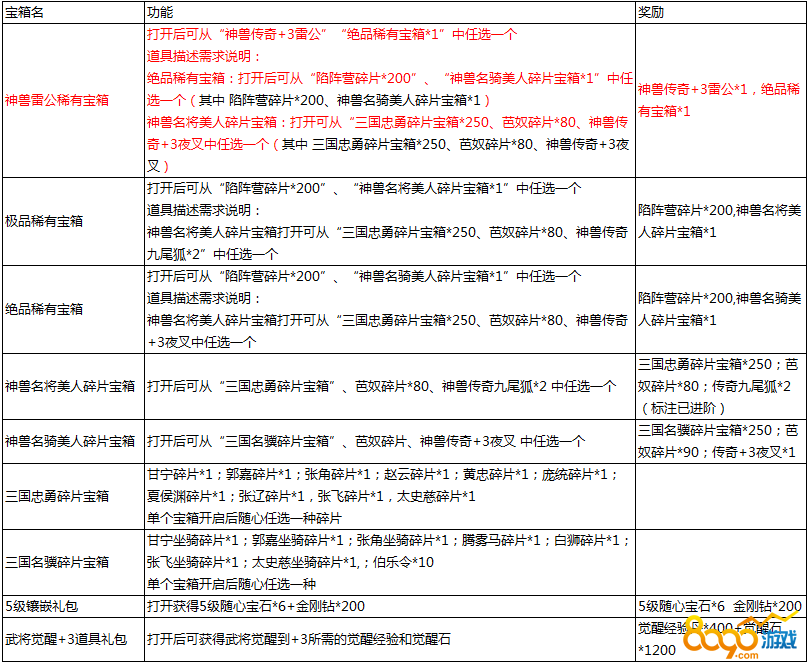Viewport: 809px width, 664px height.
Task: Click the 神兽名骑美人碎片宝箱 row name
Action: coord(70,441)
